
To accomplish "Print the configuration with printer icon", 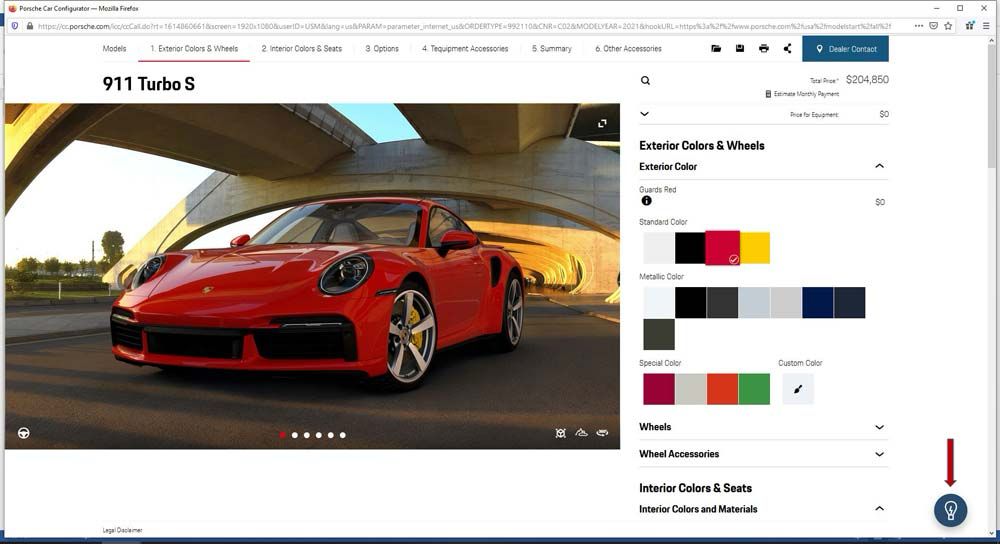I will point(763,48).
